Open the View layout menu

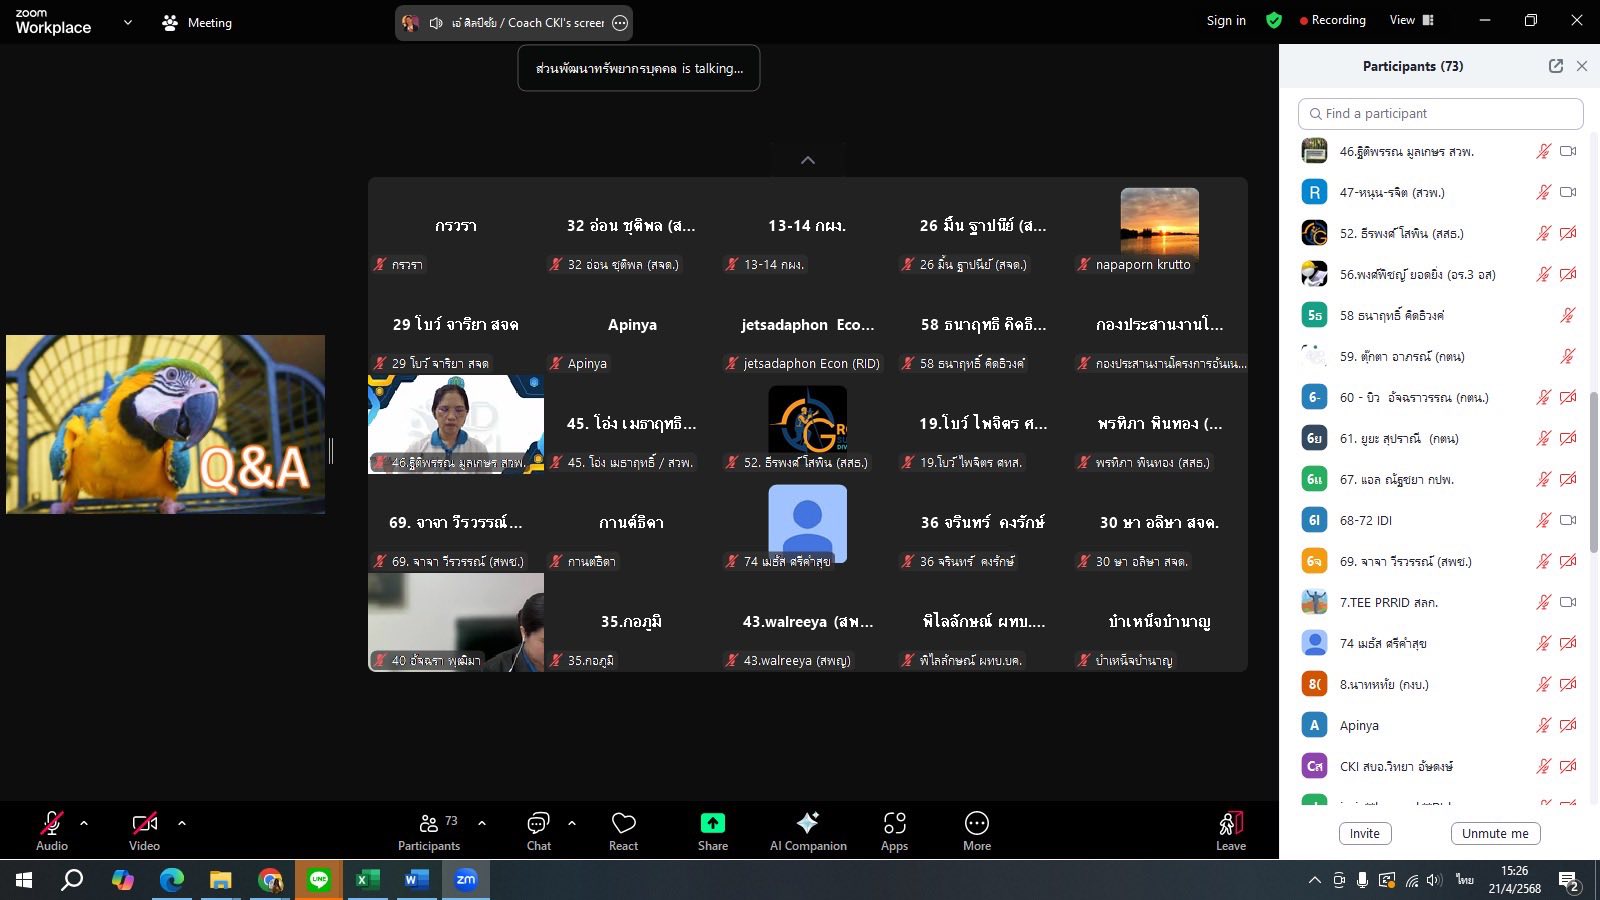click(1411, 20)
